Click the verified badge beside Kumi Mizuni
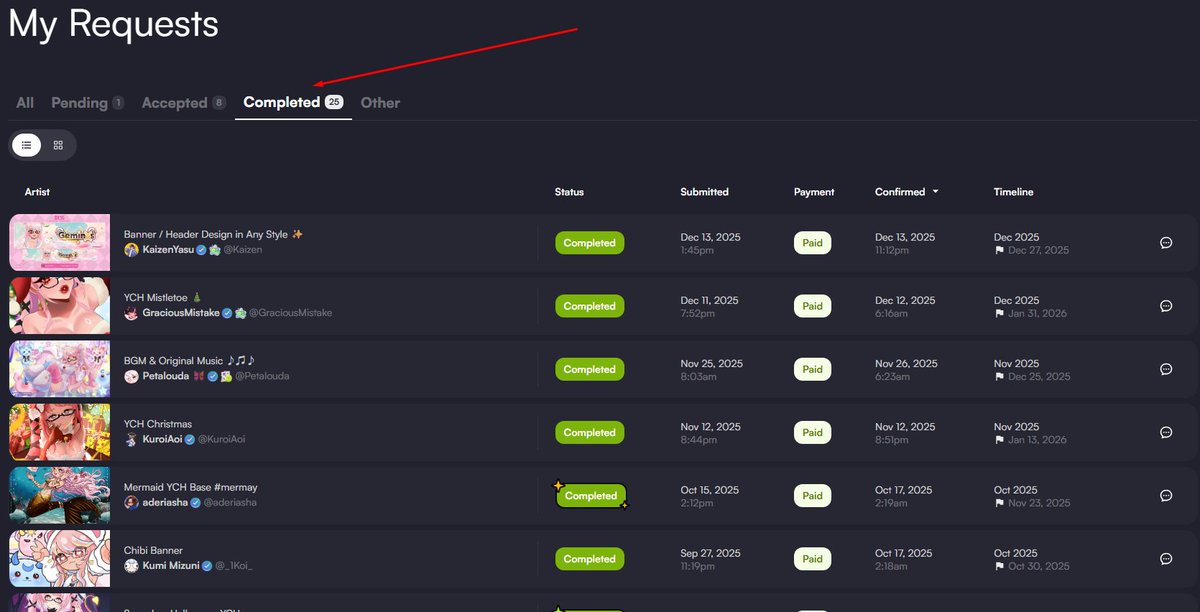Screen dimensions: 1200x612 click(x=208, y=565)
